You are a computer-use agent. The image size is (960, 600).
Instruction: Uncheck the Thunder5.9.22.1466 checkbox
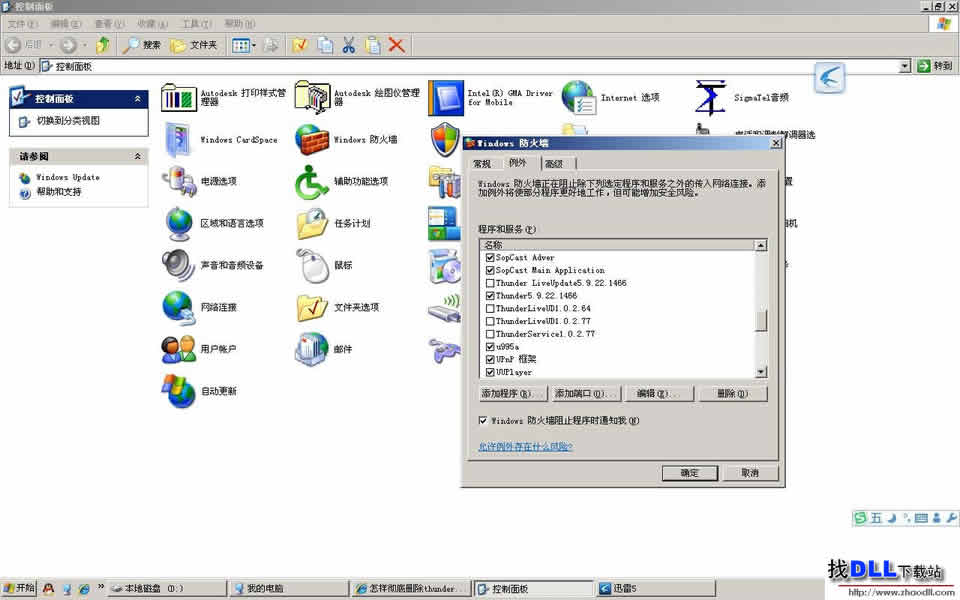point(490,296)
